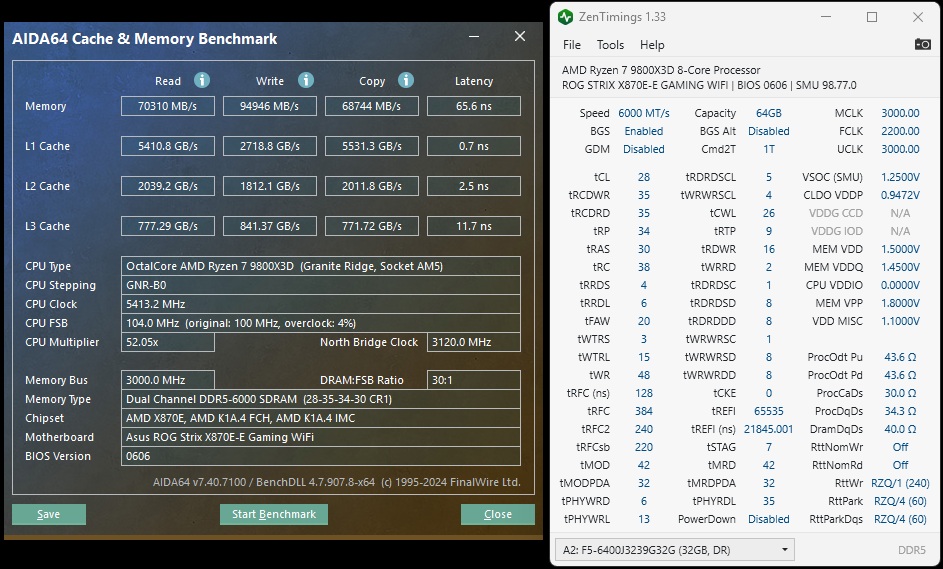Image resolution: width=943 pixels, height=569 pixels.
Task: Click the Memory Latency value 65.6 ns
Action: click(474, 106)
